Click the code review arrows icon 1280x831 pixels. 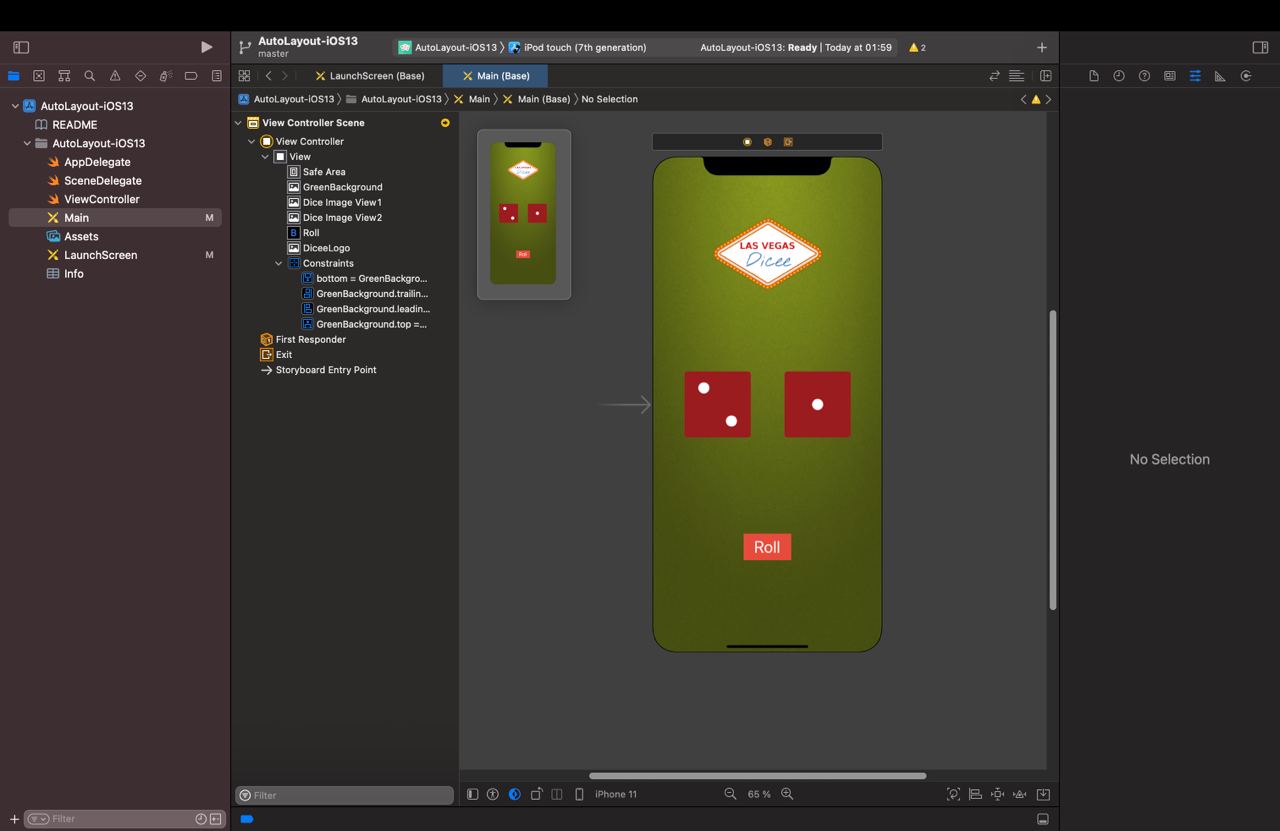tap(994, 76)
